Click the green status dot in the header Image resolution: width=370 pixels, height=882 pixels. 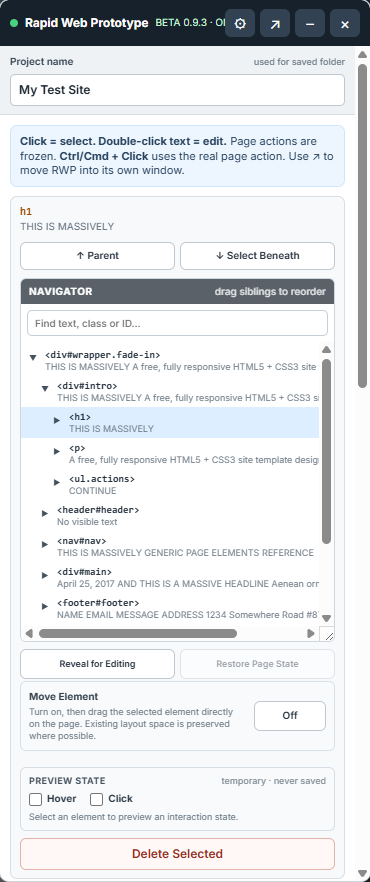point(14,23)
